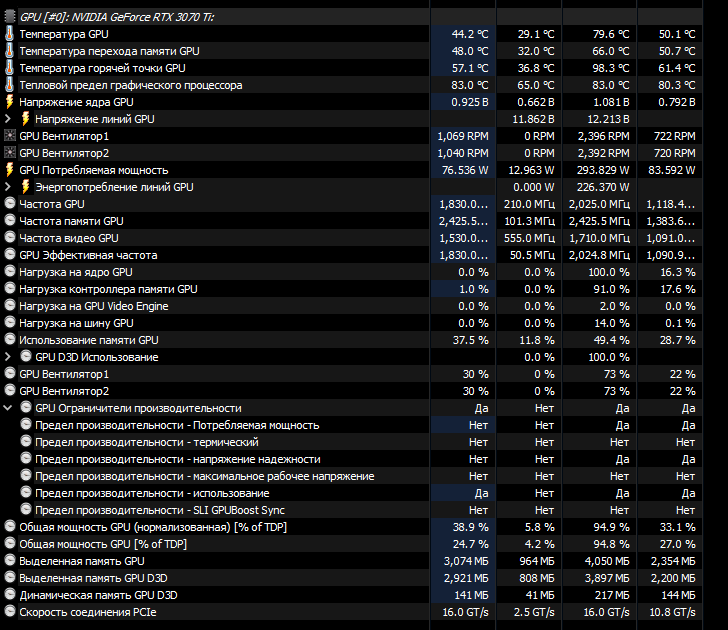Click fan icon of first GPU Вентилятор1 RPM row

[9, 136]
